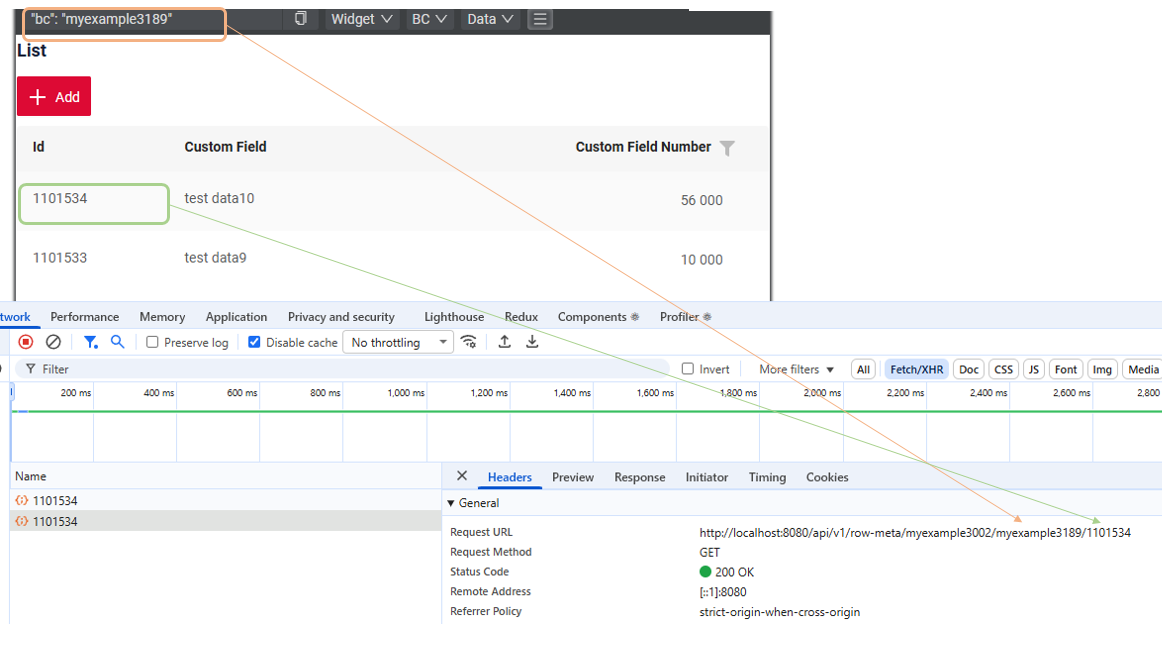Expand the Widget dropdown

(361, 19)
